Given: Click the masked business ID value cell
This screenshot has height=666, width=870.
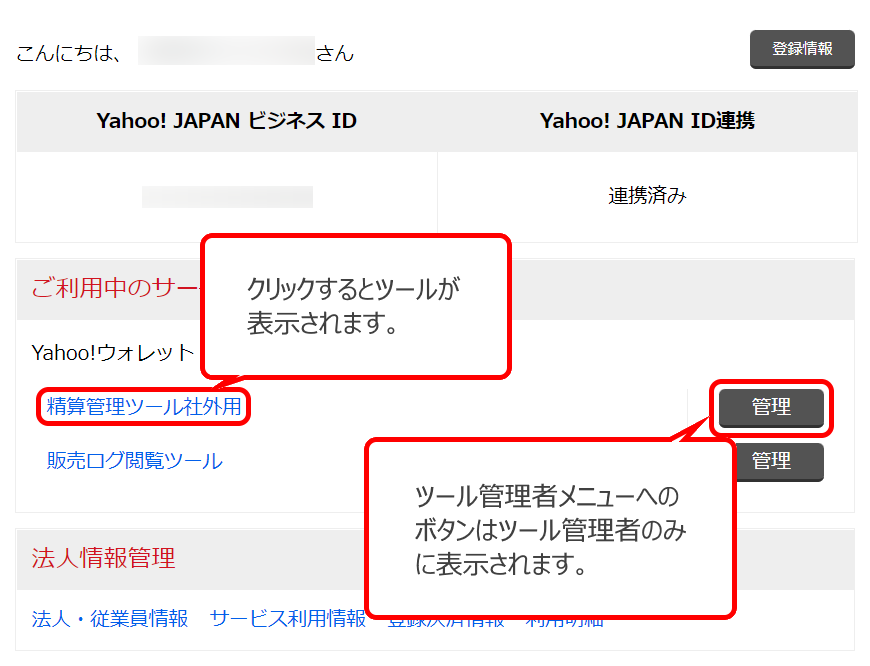Looking at the screenshot, I should point(226,197).
